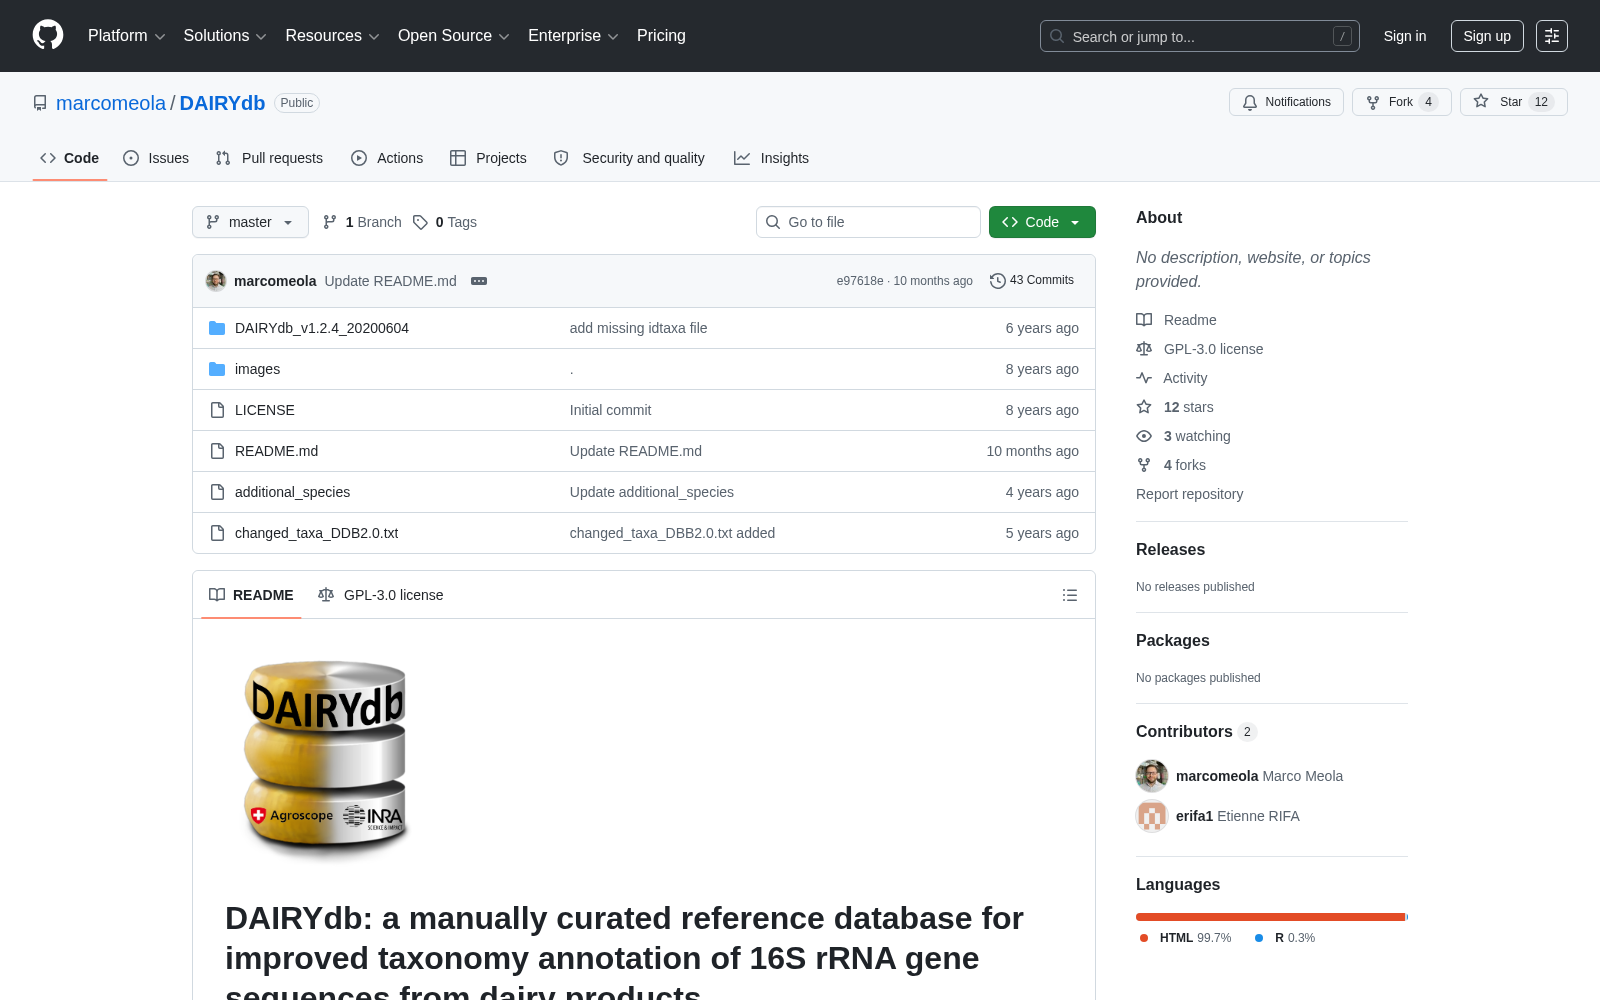Switch to the Projects tab

488,158
